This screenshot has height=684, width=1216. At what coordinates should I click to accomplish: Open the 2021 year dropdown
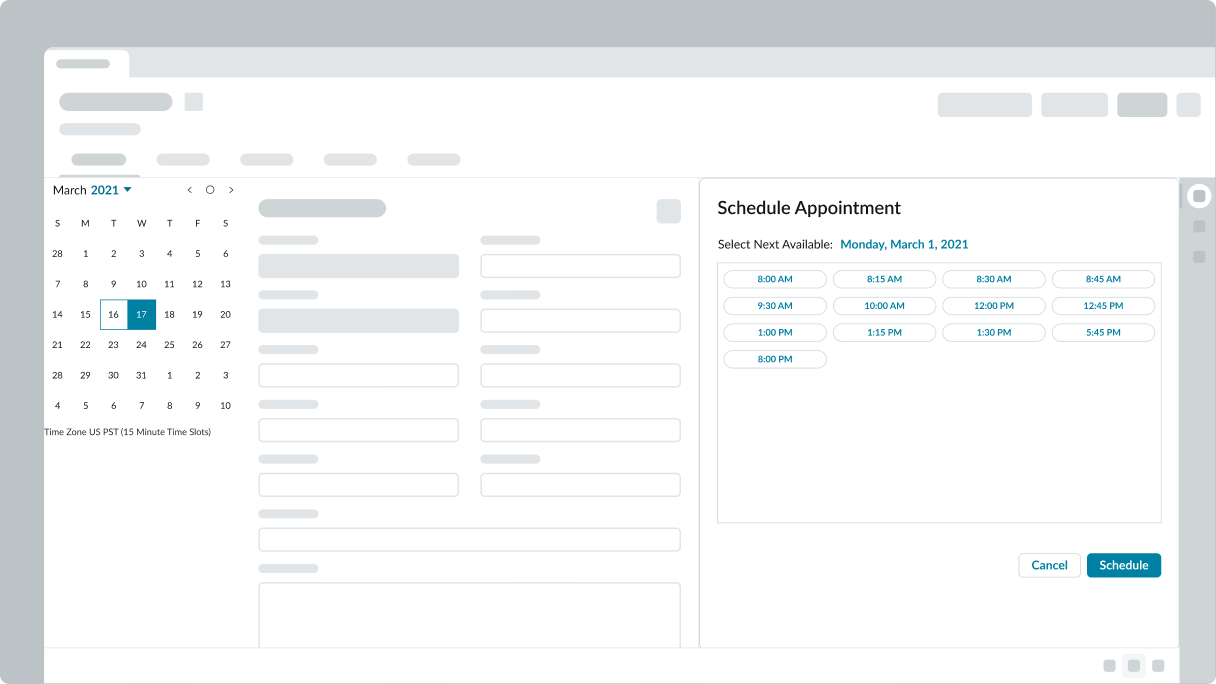tap(111, 190)
